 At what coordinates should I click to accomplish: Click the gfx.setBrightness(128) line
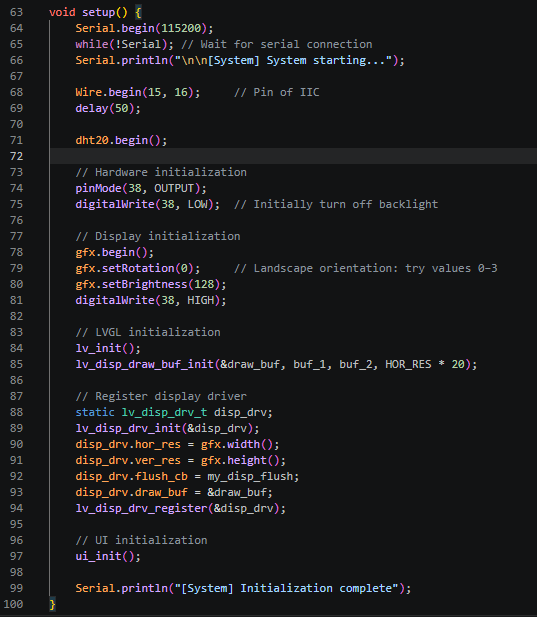[151, 284]
